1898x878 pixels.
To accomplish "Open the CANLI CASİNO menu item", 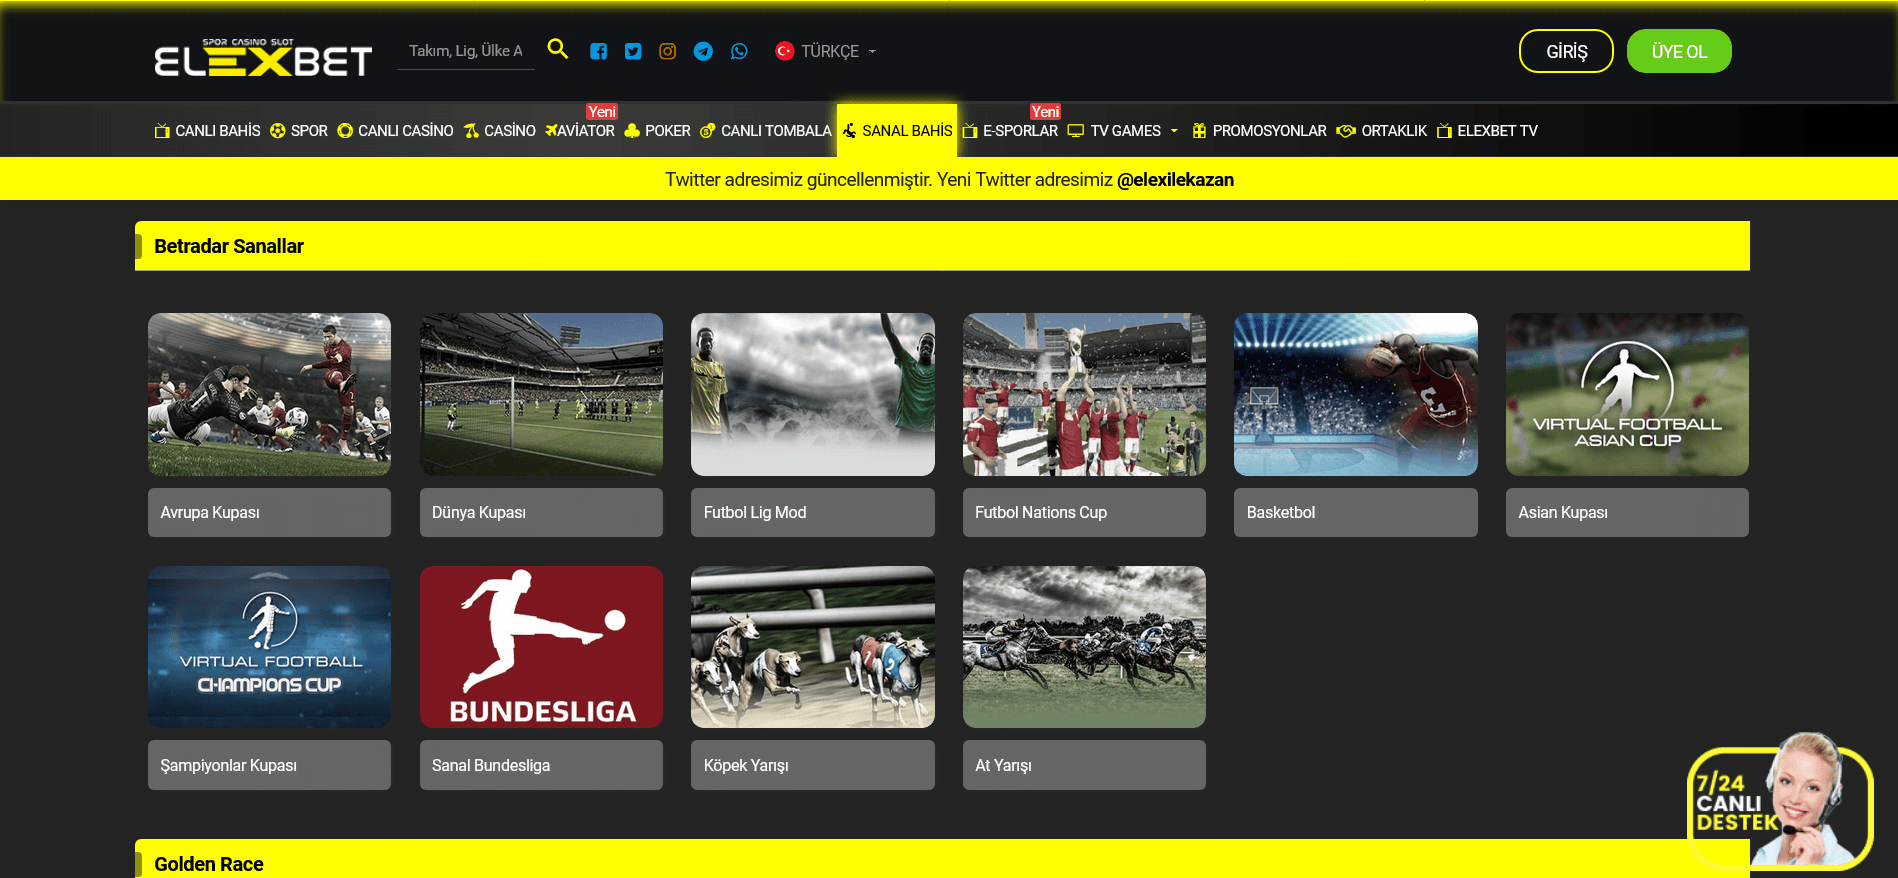I will (395, 131).
